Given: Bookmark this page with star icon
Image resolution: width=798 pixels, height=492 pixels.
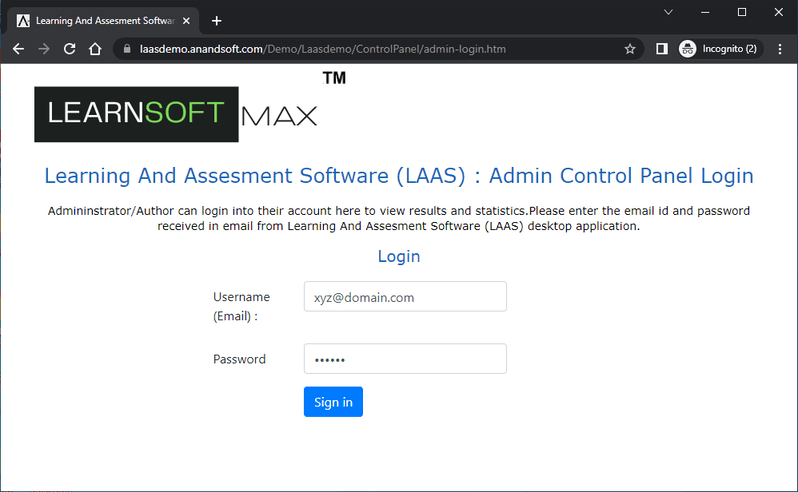Looking at the screenshot, I should (630, 49).
